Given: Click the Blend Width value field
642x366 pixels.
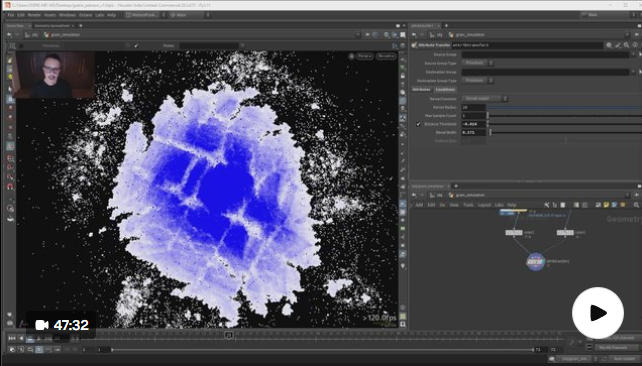Looking at the screenshot, I should pyautogui.click(x=473, y=132).
